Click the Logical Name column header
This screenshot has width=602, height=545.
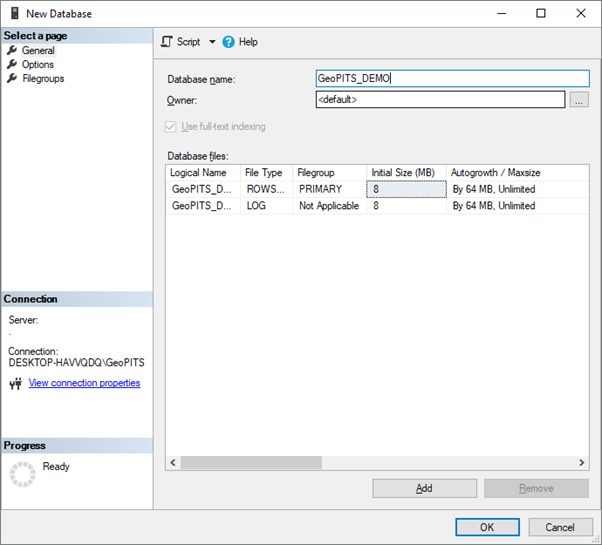point(203,173)
